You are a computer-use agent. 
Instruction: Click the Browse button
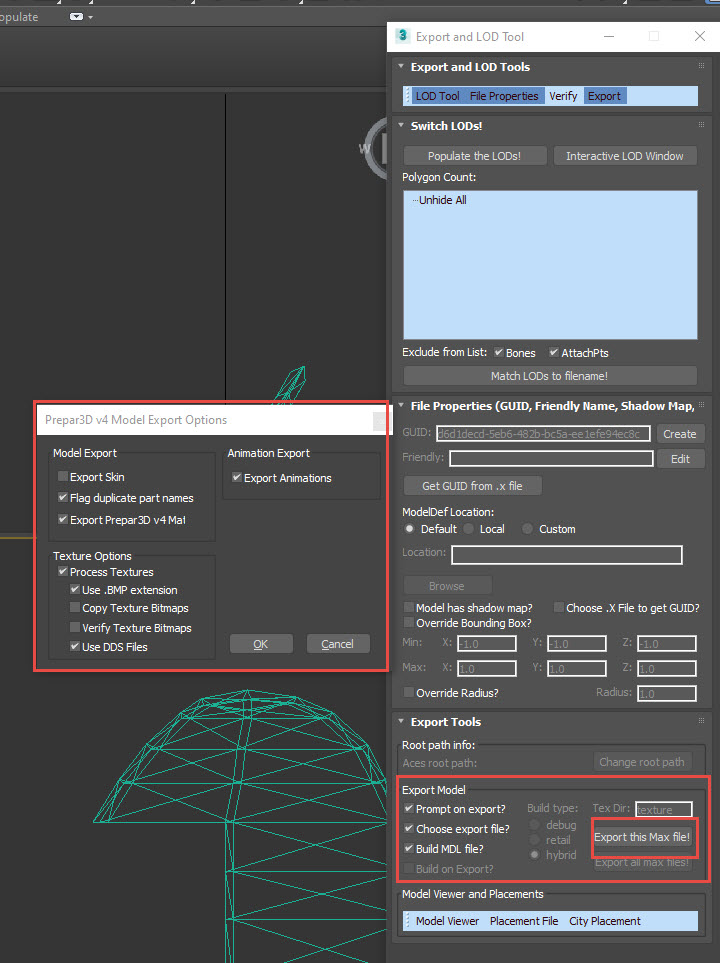(x=447, y=586)
